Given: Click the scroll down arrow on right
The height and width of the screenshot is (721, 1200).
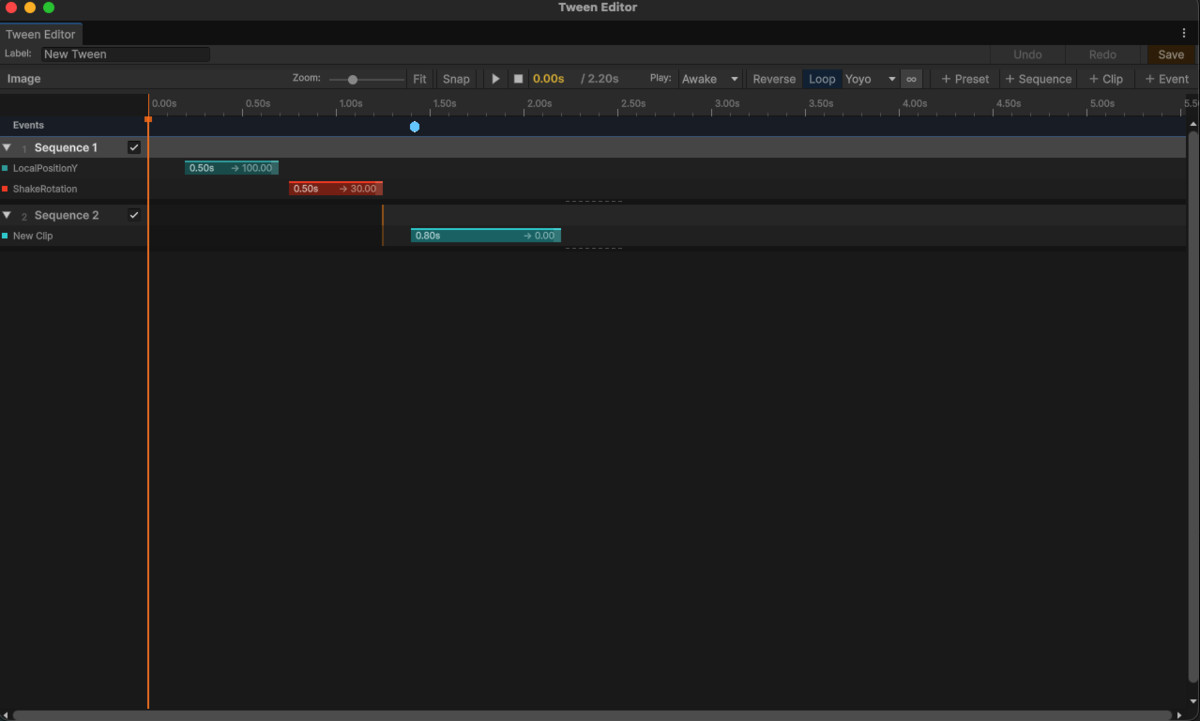Looking at the screenshot, I should (x=1193, y=702).
